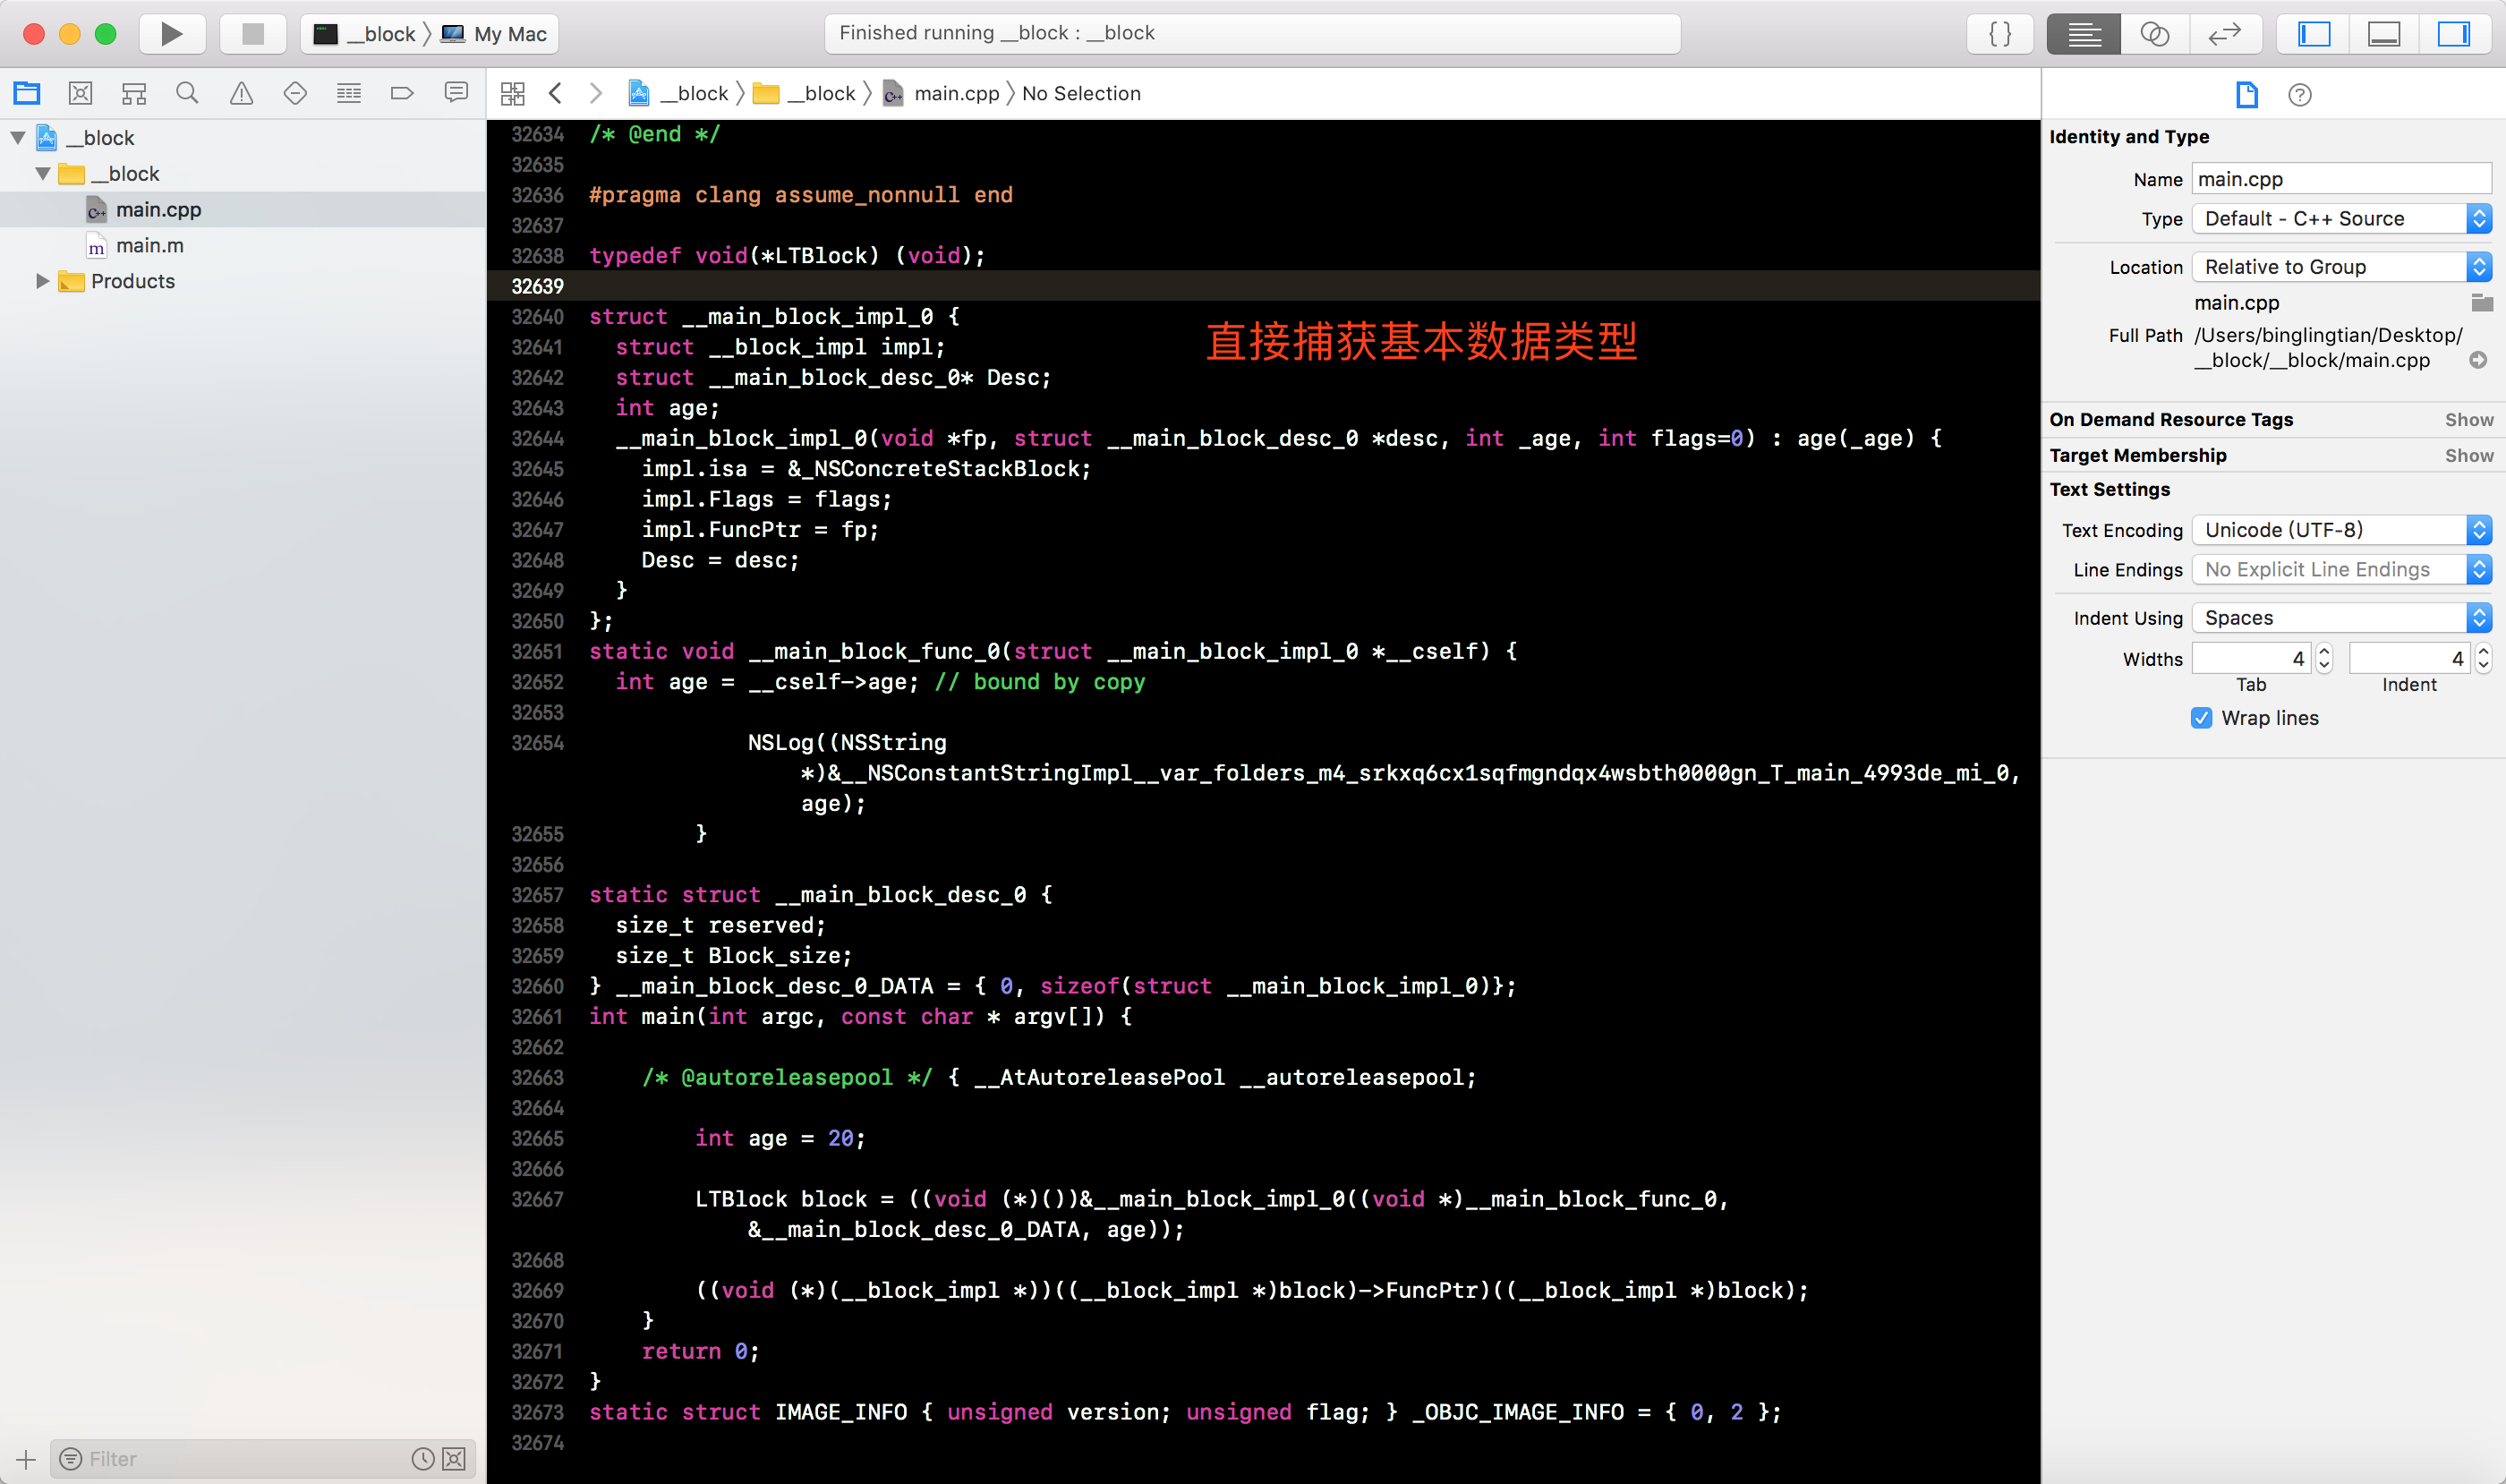Viewport: 2506px width, 1484px height.
Task: Click No Selection in jump bar
Action: [1081, 93]
